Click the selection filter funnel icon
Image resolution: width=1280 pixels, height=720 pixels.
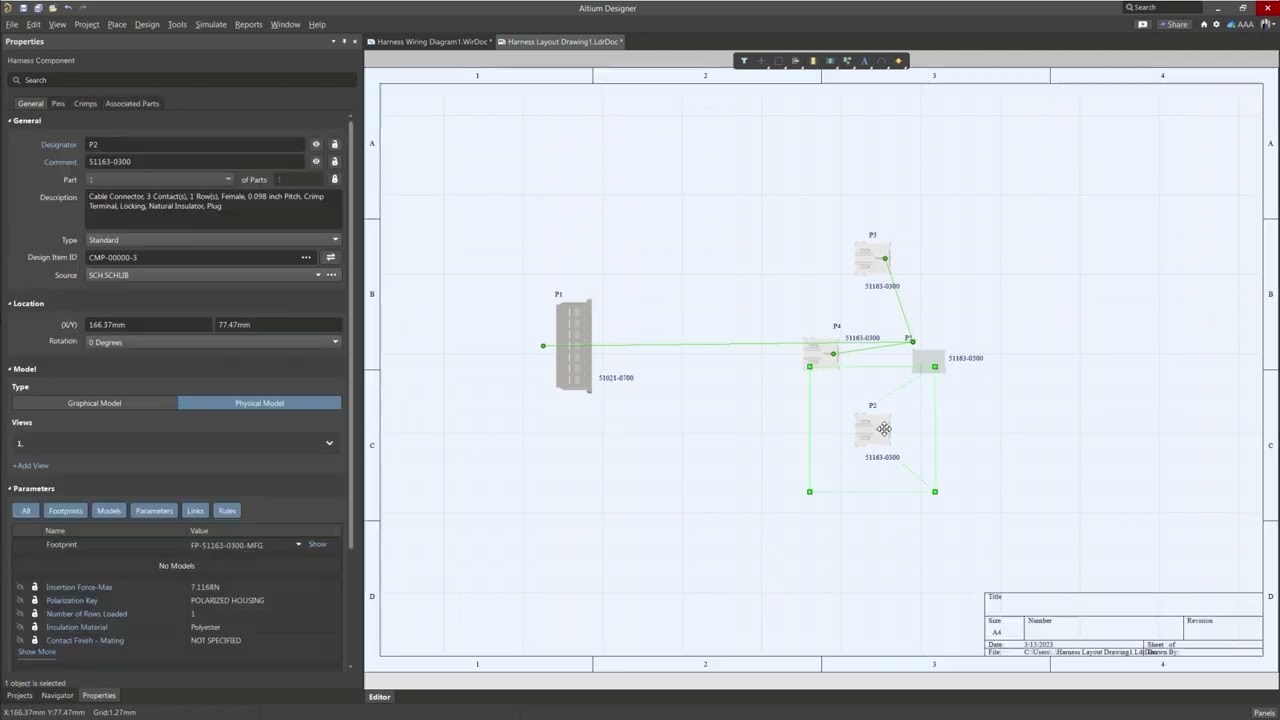744,61
